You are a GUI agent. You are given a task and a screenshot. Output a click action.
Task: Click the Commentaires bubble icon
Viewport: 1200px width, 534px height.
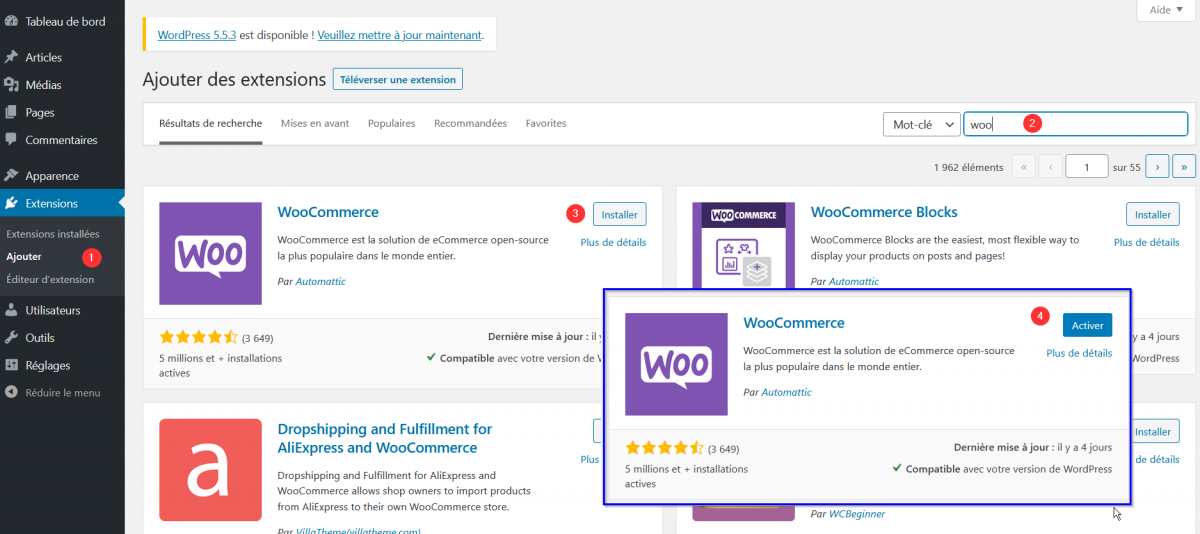pyautogui.click(x=11, y=140)
